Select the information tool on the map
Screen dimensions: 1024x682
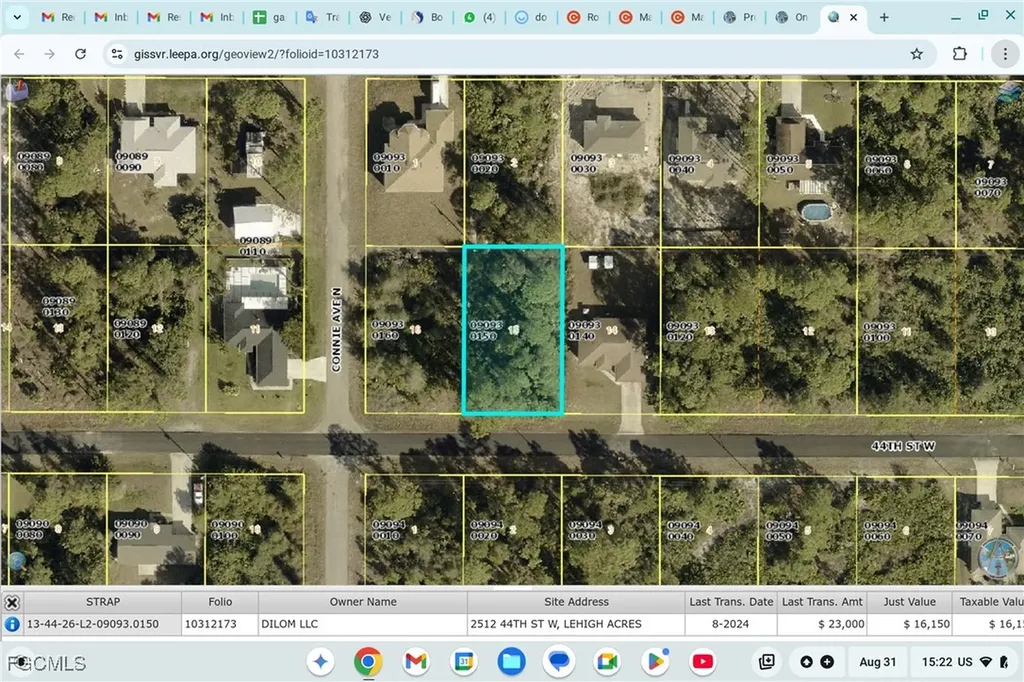[10, 623]
